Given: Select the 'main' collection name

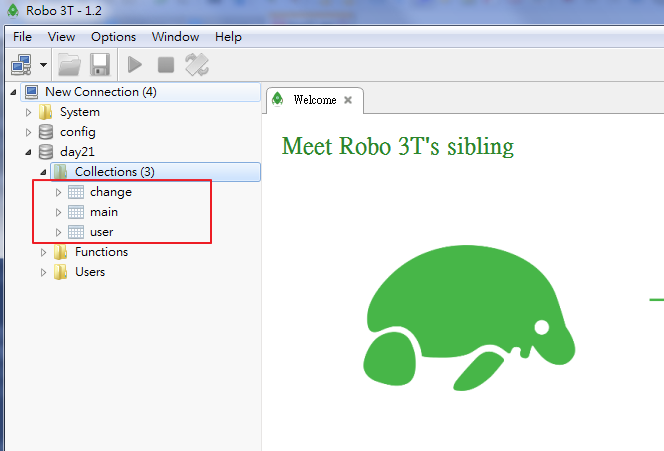Looking at the screenshot, I should [104, 212].
